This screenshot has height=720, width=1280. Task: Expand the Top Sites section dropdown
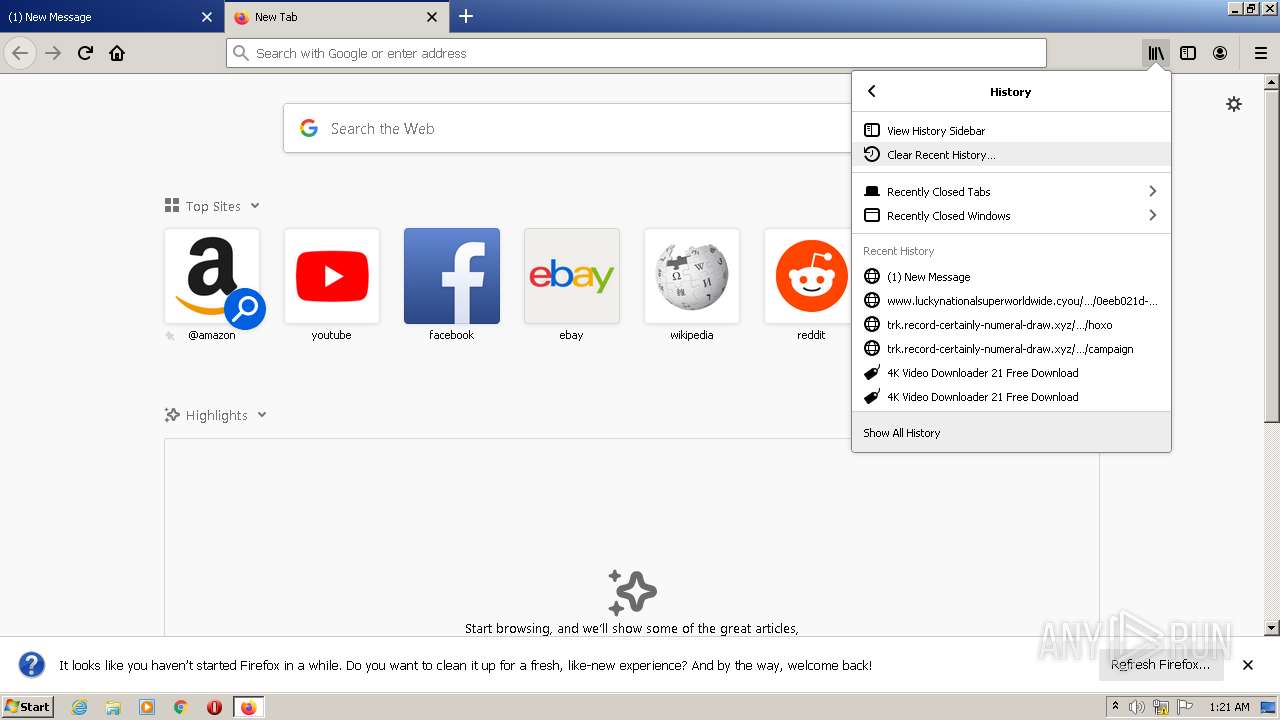(x=255, y=206)
